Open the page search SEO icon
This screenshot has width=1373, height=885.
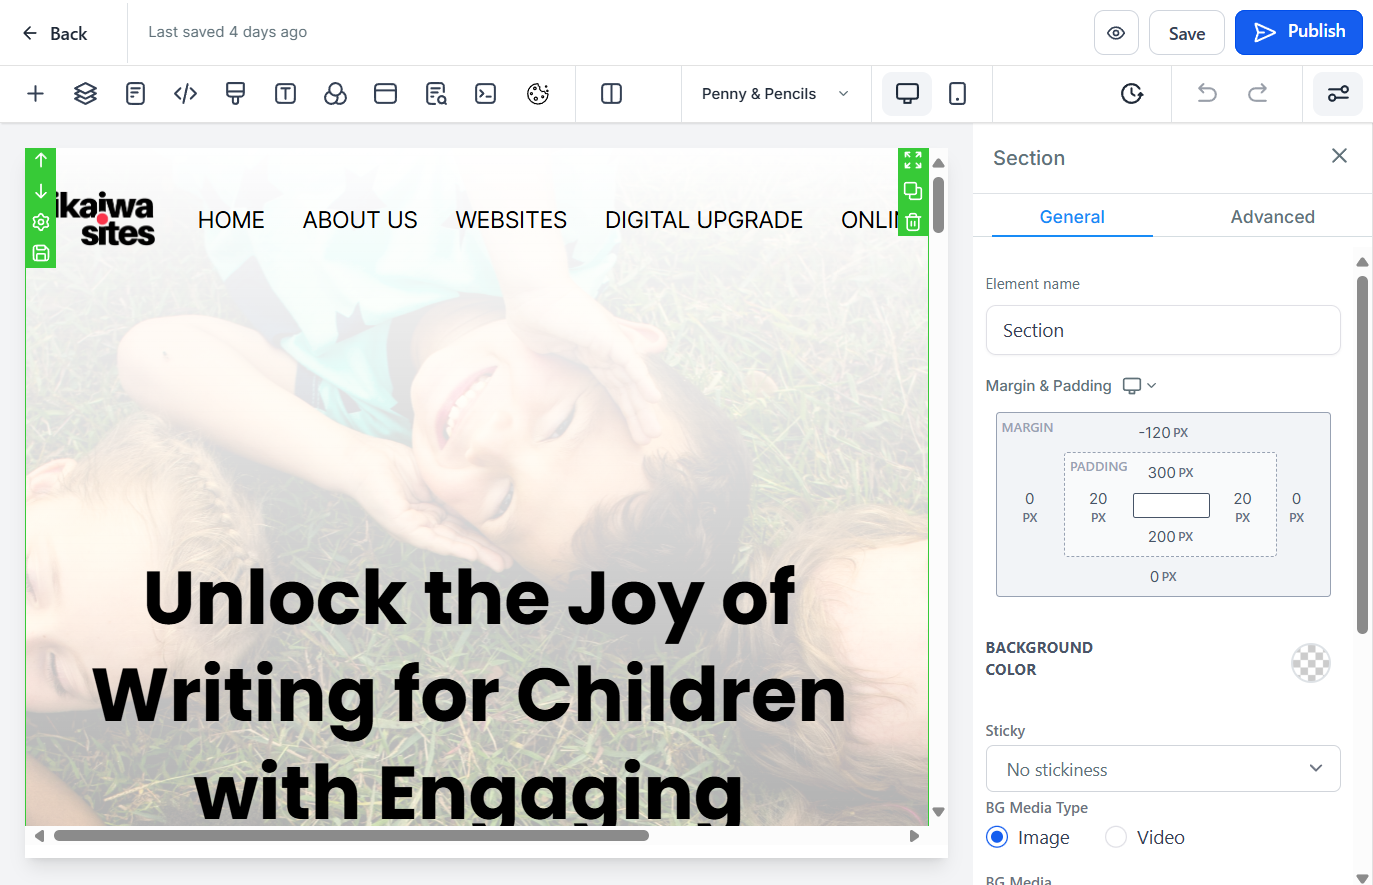(436, 94)
